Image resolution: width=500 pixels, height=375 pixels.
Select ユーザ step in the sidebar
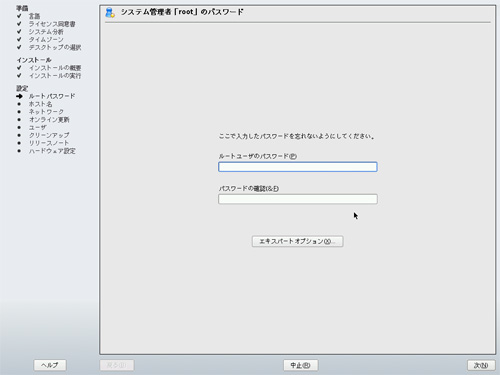click(37, 127)
